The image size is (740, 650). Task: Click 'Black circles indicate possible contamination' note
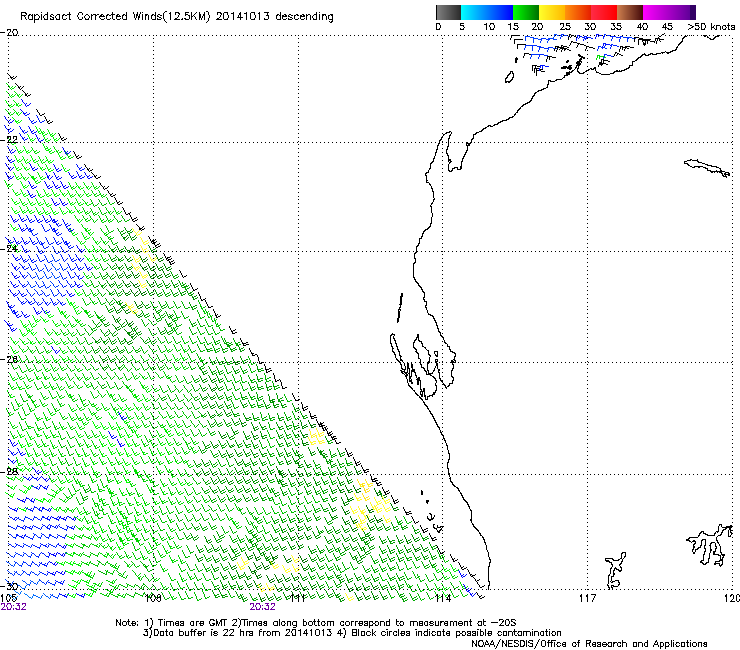(456, 633)
